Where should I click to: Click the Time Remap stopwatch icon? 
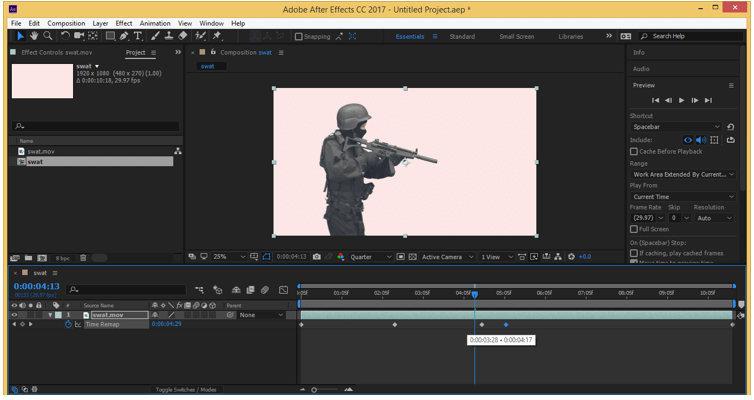tap(69, 325)
